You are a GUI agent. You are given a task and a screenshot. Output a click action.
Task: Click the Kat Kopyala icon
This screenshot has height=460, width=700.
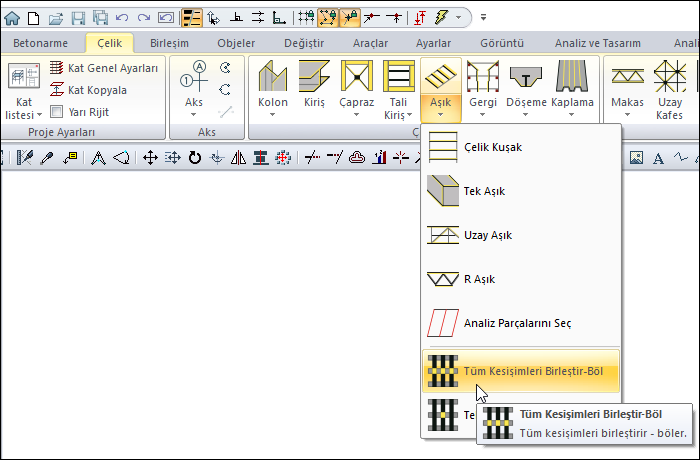[x=57, y=89]
